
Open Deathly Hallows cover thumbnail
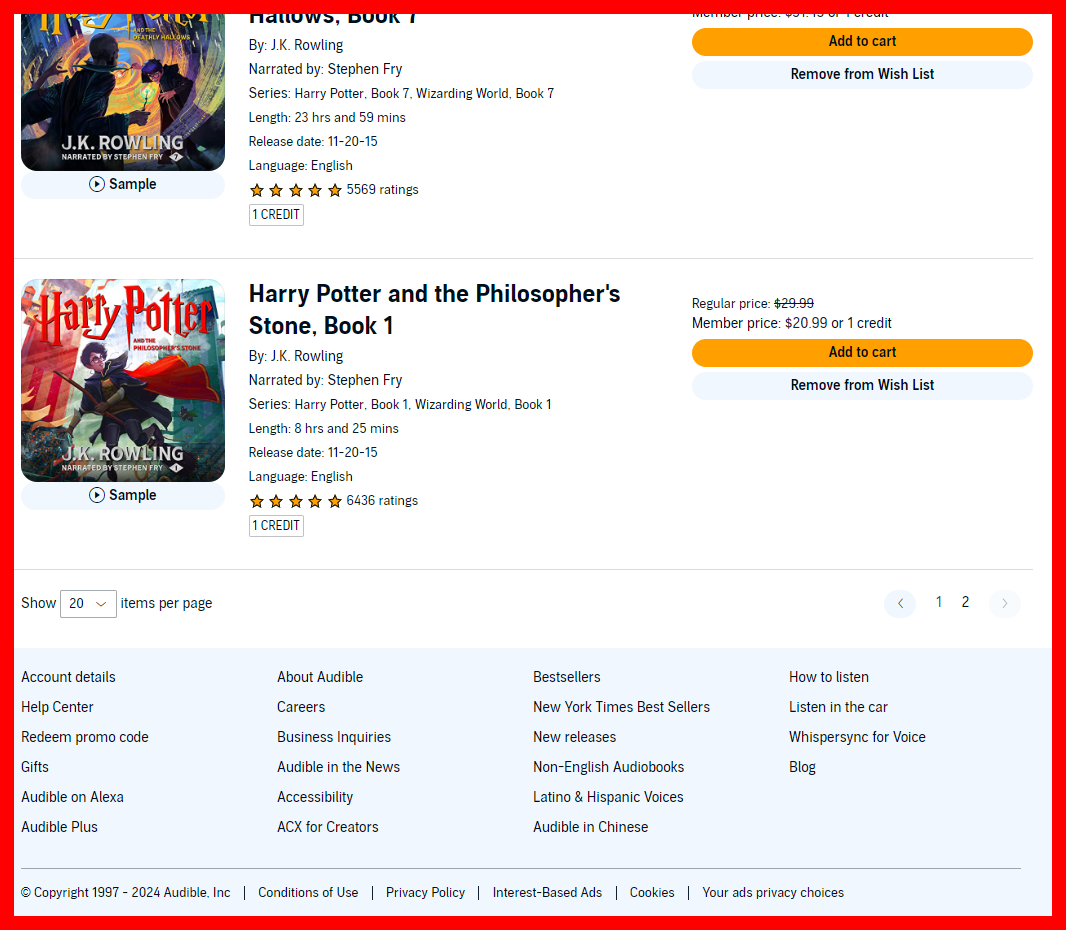[123, 92]
